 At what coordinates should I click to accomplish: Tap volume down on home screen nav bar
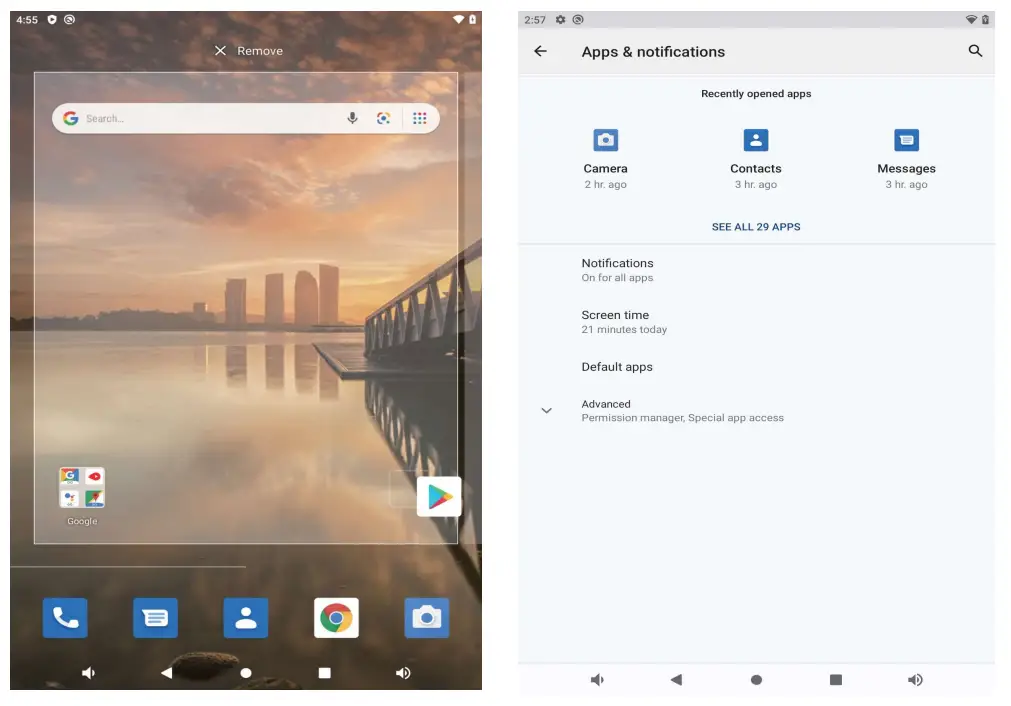pos(88,673)
